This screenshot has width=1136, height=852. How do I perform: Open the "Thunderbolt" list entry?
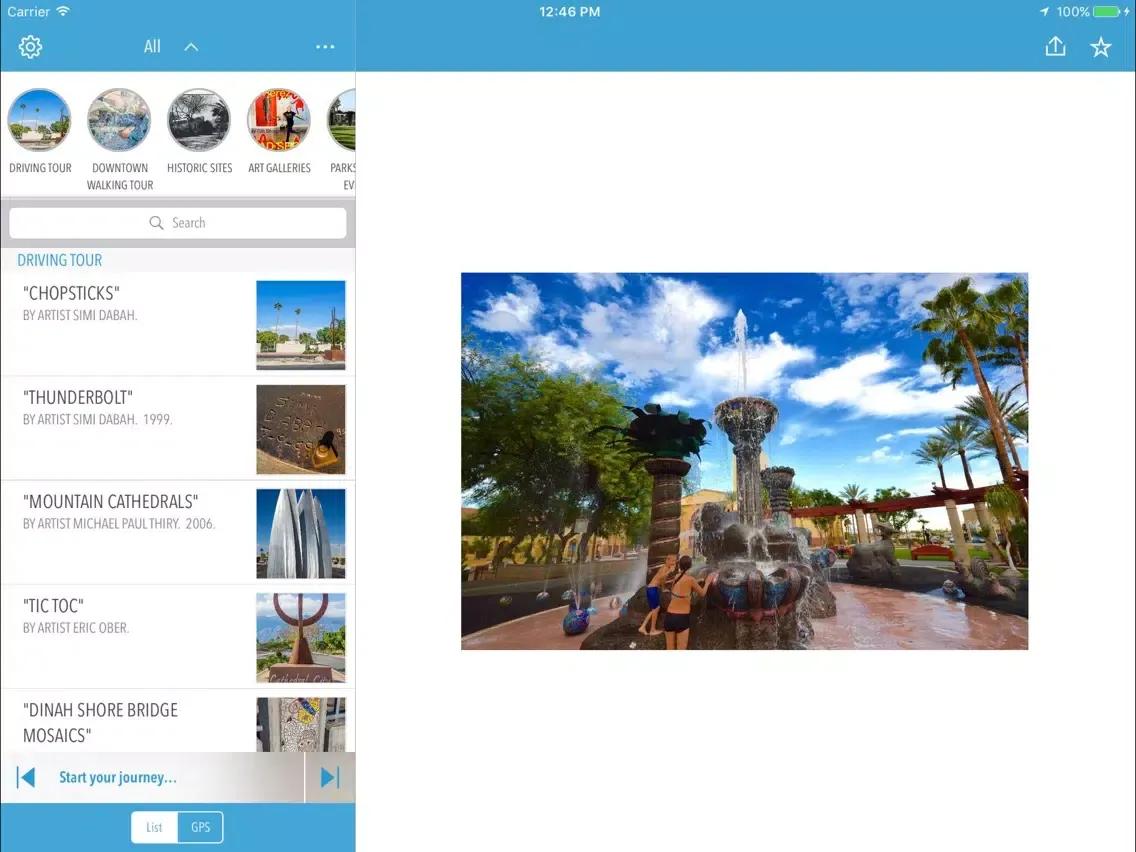(x=178, y=429)
